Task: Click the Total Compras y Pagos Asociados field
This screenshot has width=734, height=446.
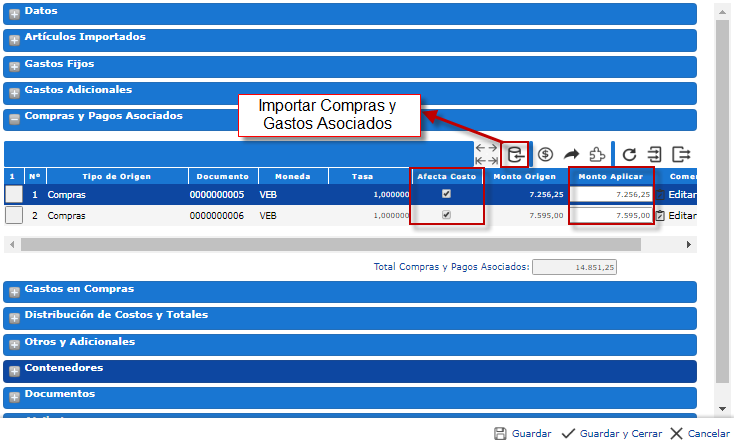Action: coord(574,267)
